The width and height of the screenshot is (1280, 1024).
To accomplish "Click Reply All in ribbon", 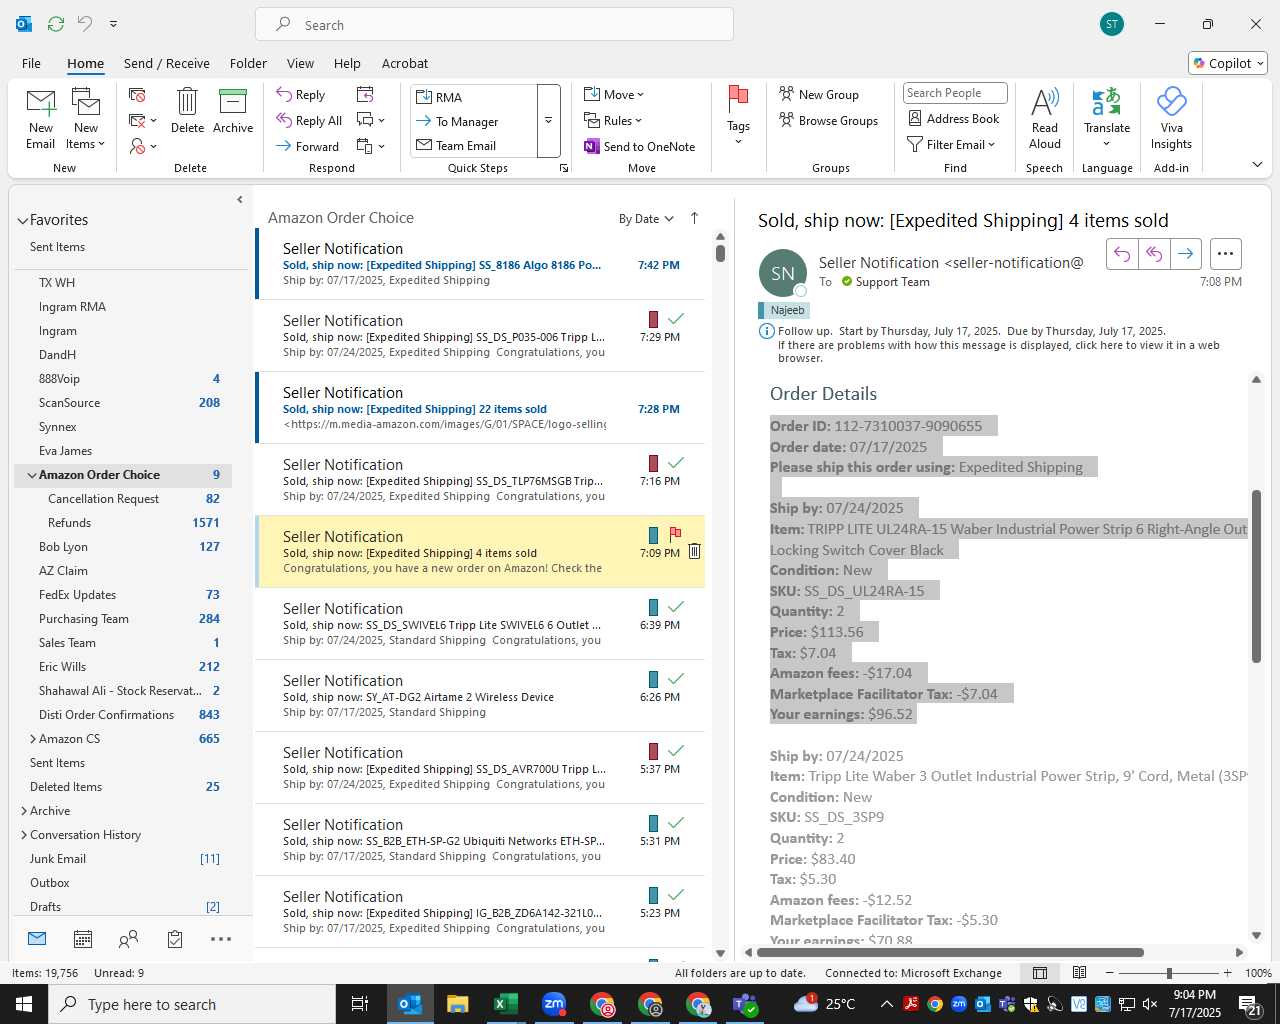I will point(309,120).
